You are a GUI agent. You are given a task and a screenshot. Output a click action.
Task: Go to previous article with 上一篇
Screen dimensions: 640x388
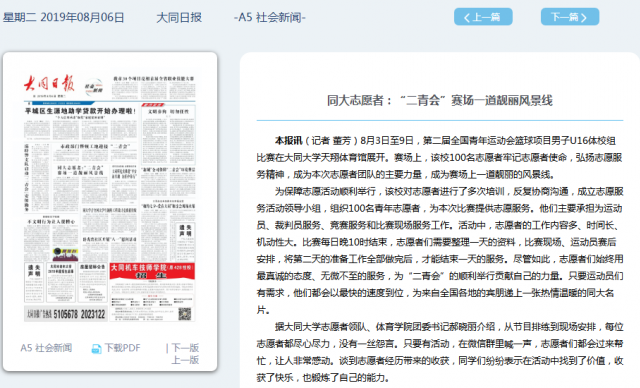(483, 17)
